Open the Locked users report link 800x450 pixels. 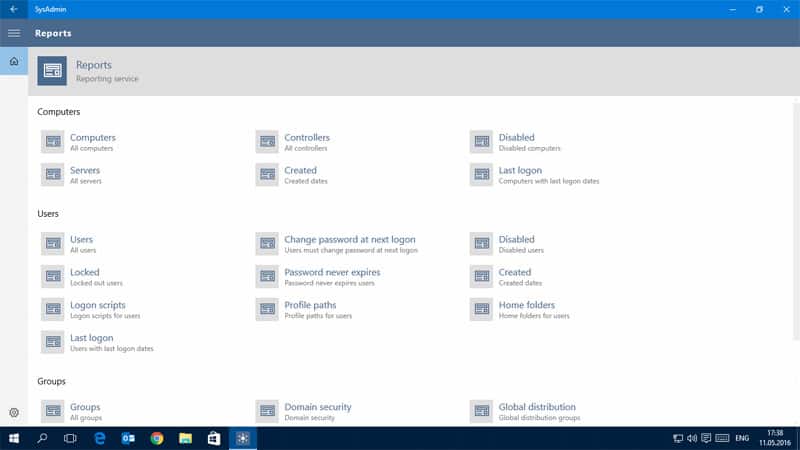[x=85, y=272]
